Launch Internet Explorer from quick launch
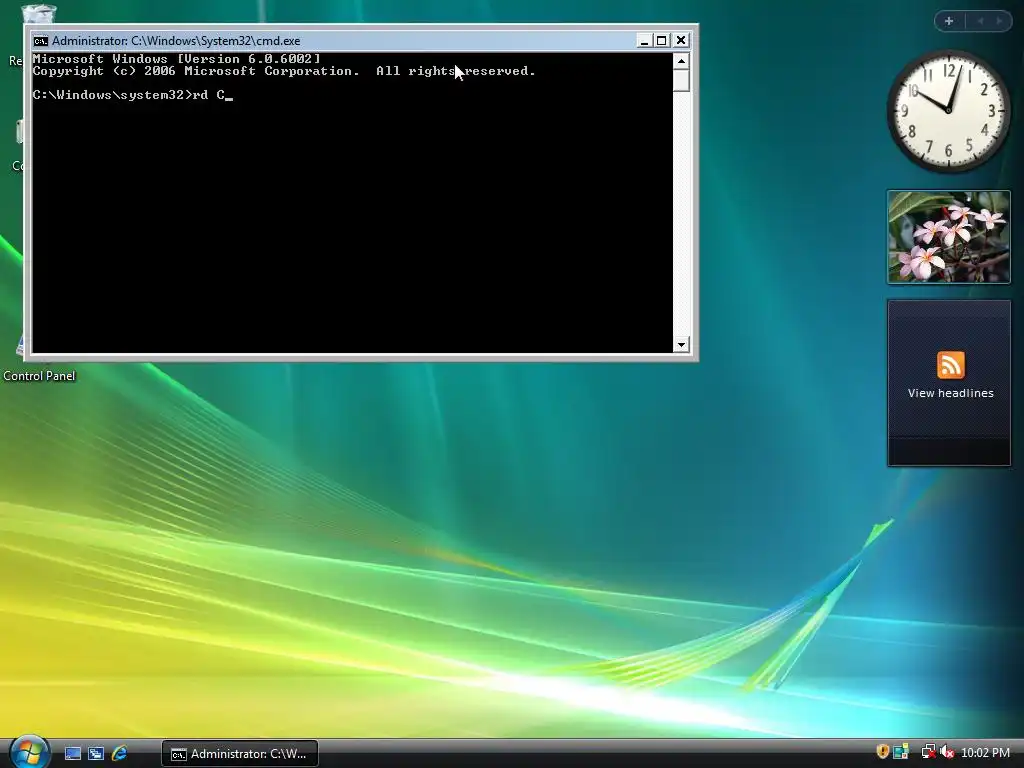This screenshot has height=768, width=1024. pyautogui.click(x=120, y=754)
